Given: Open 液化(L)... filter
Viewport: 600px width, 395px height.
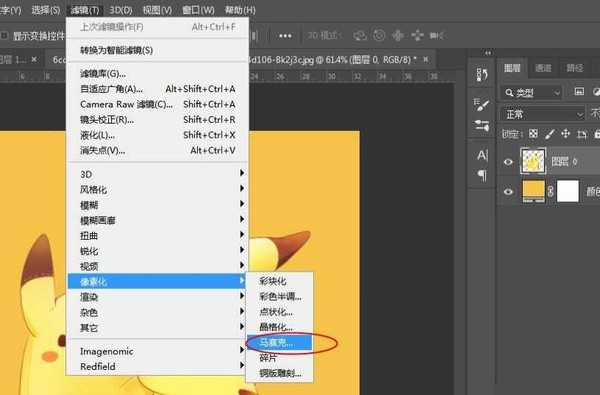Looking at the screenshot, I should pos(157,135).
